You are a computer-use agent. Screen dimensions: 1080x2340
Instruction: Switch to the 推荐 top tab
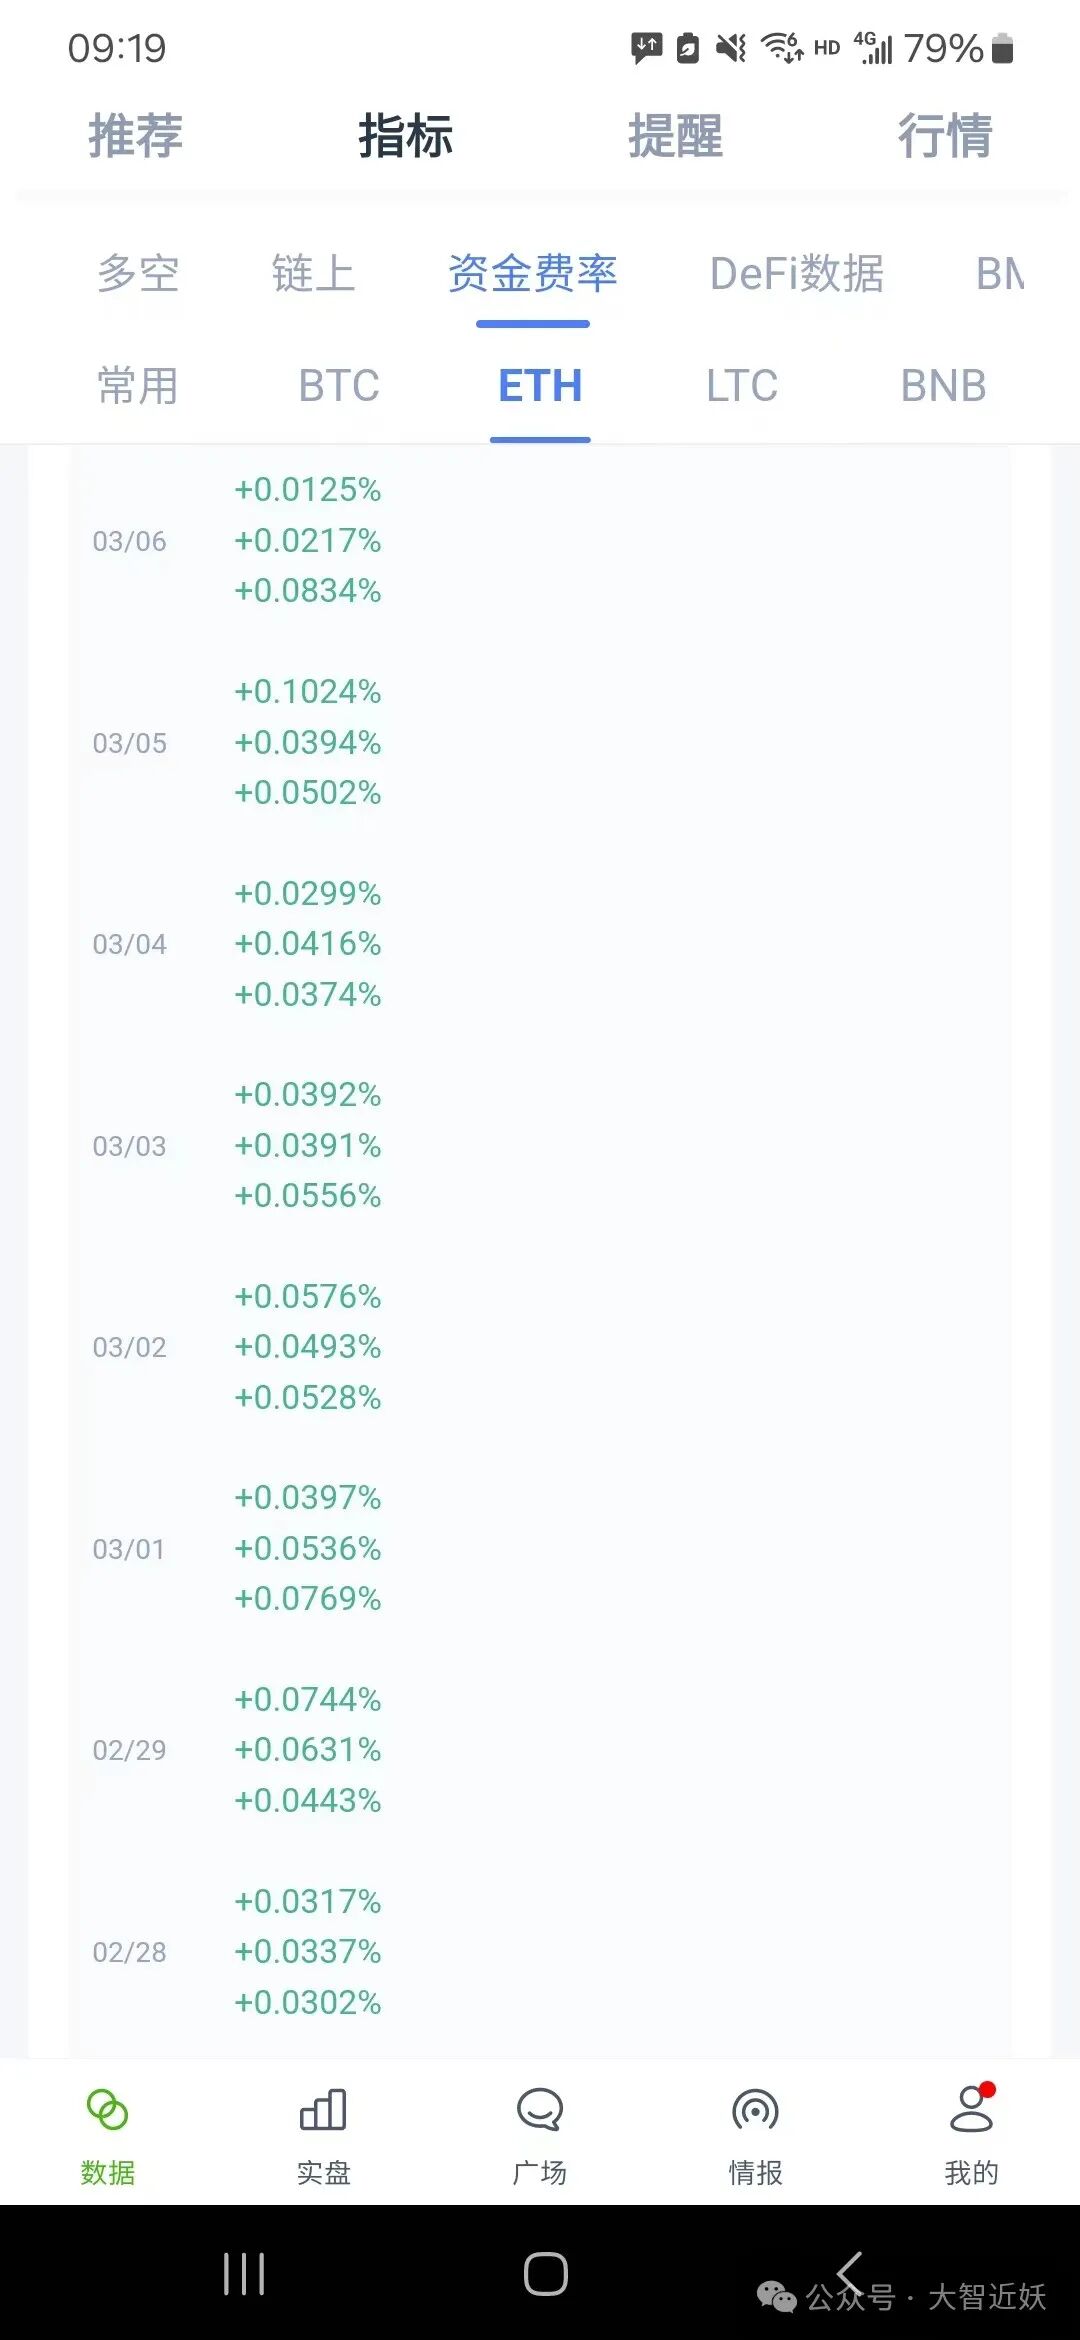136,136
